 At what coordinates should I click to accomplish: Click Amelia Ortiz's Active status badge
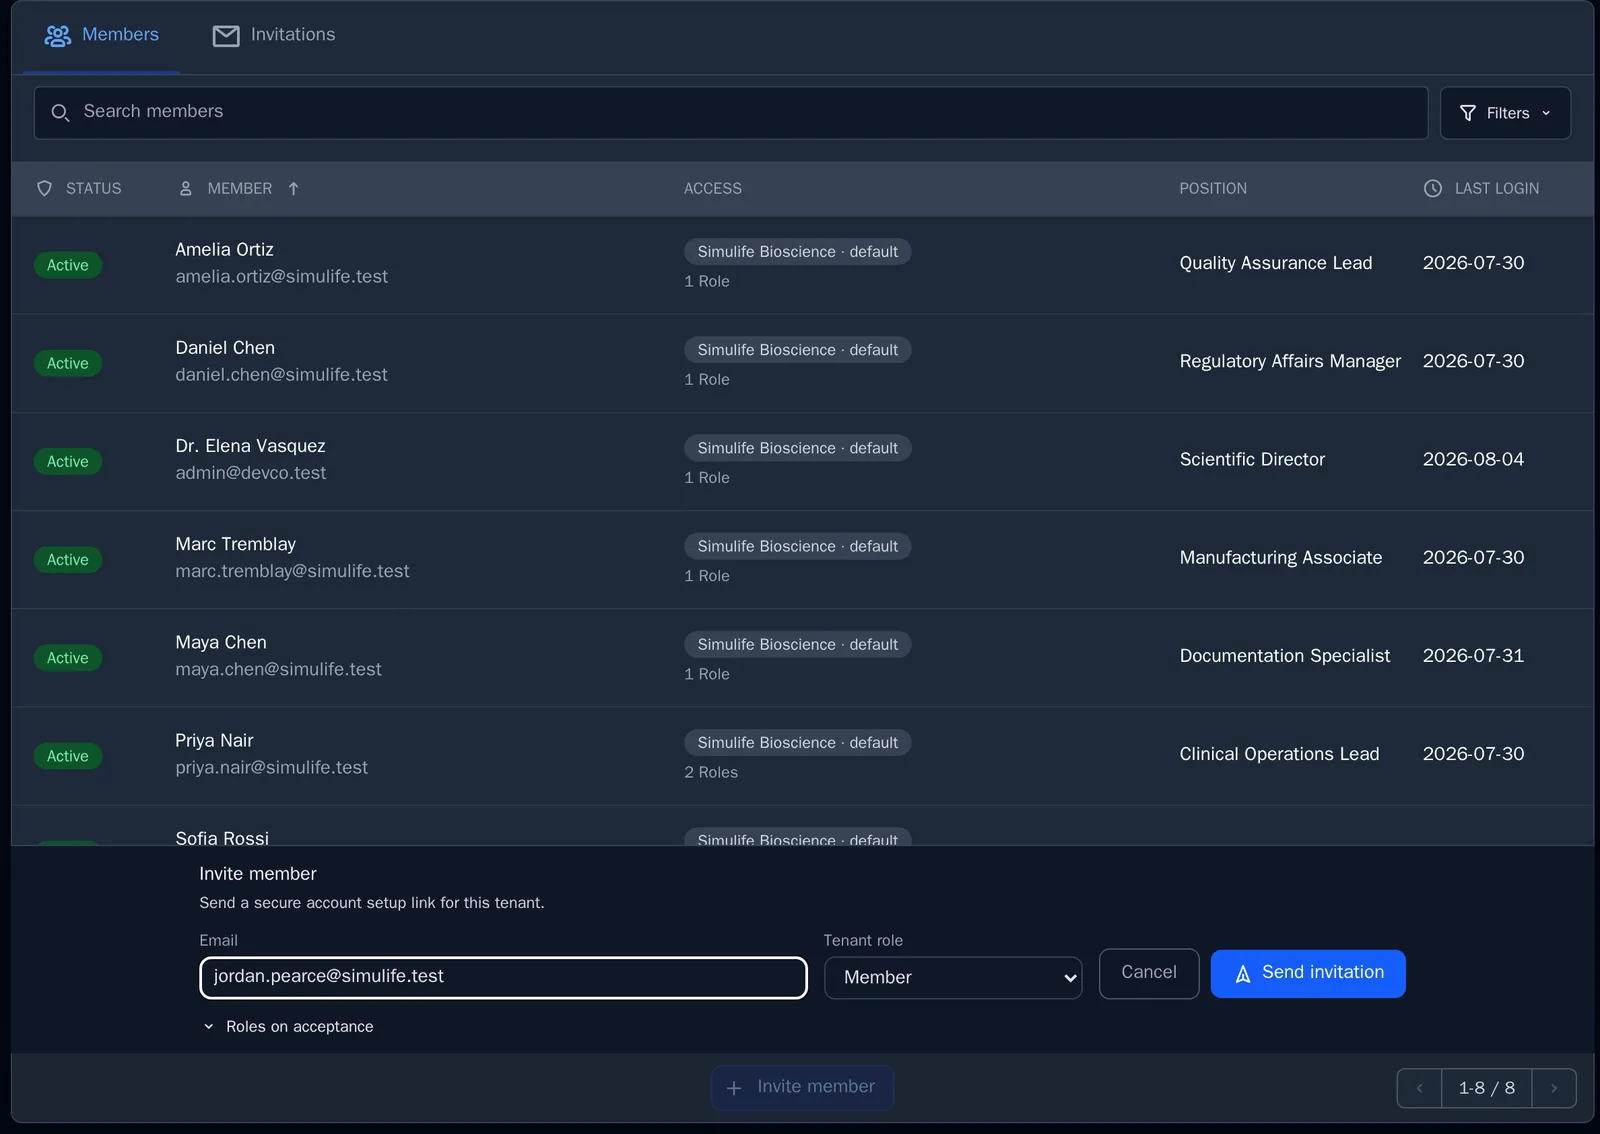pos(68,265)
